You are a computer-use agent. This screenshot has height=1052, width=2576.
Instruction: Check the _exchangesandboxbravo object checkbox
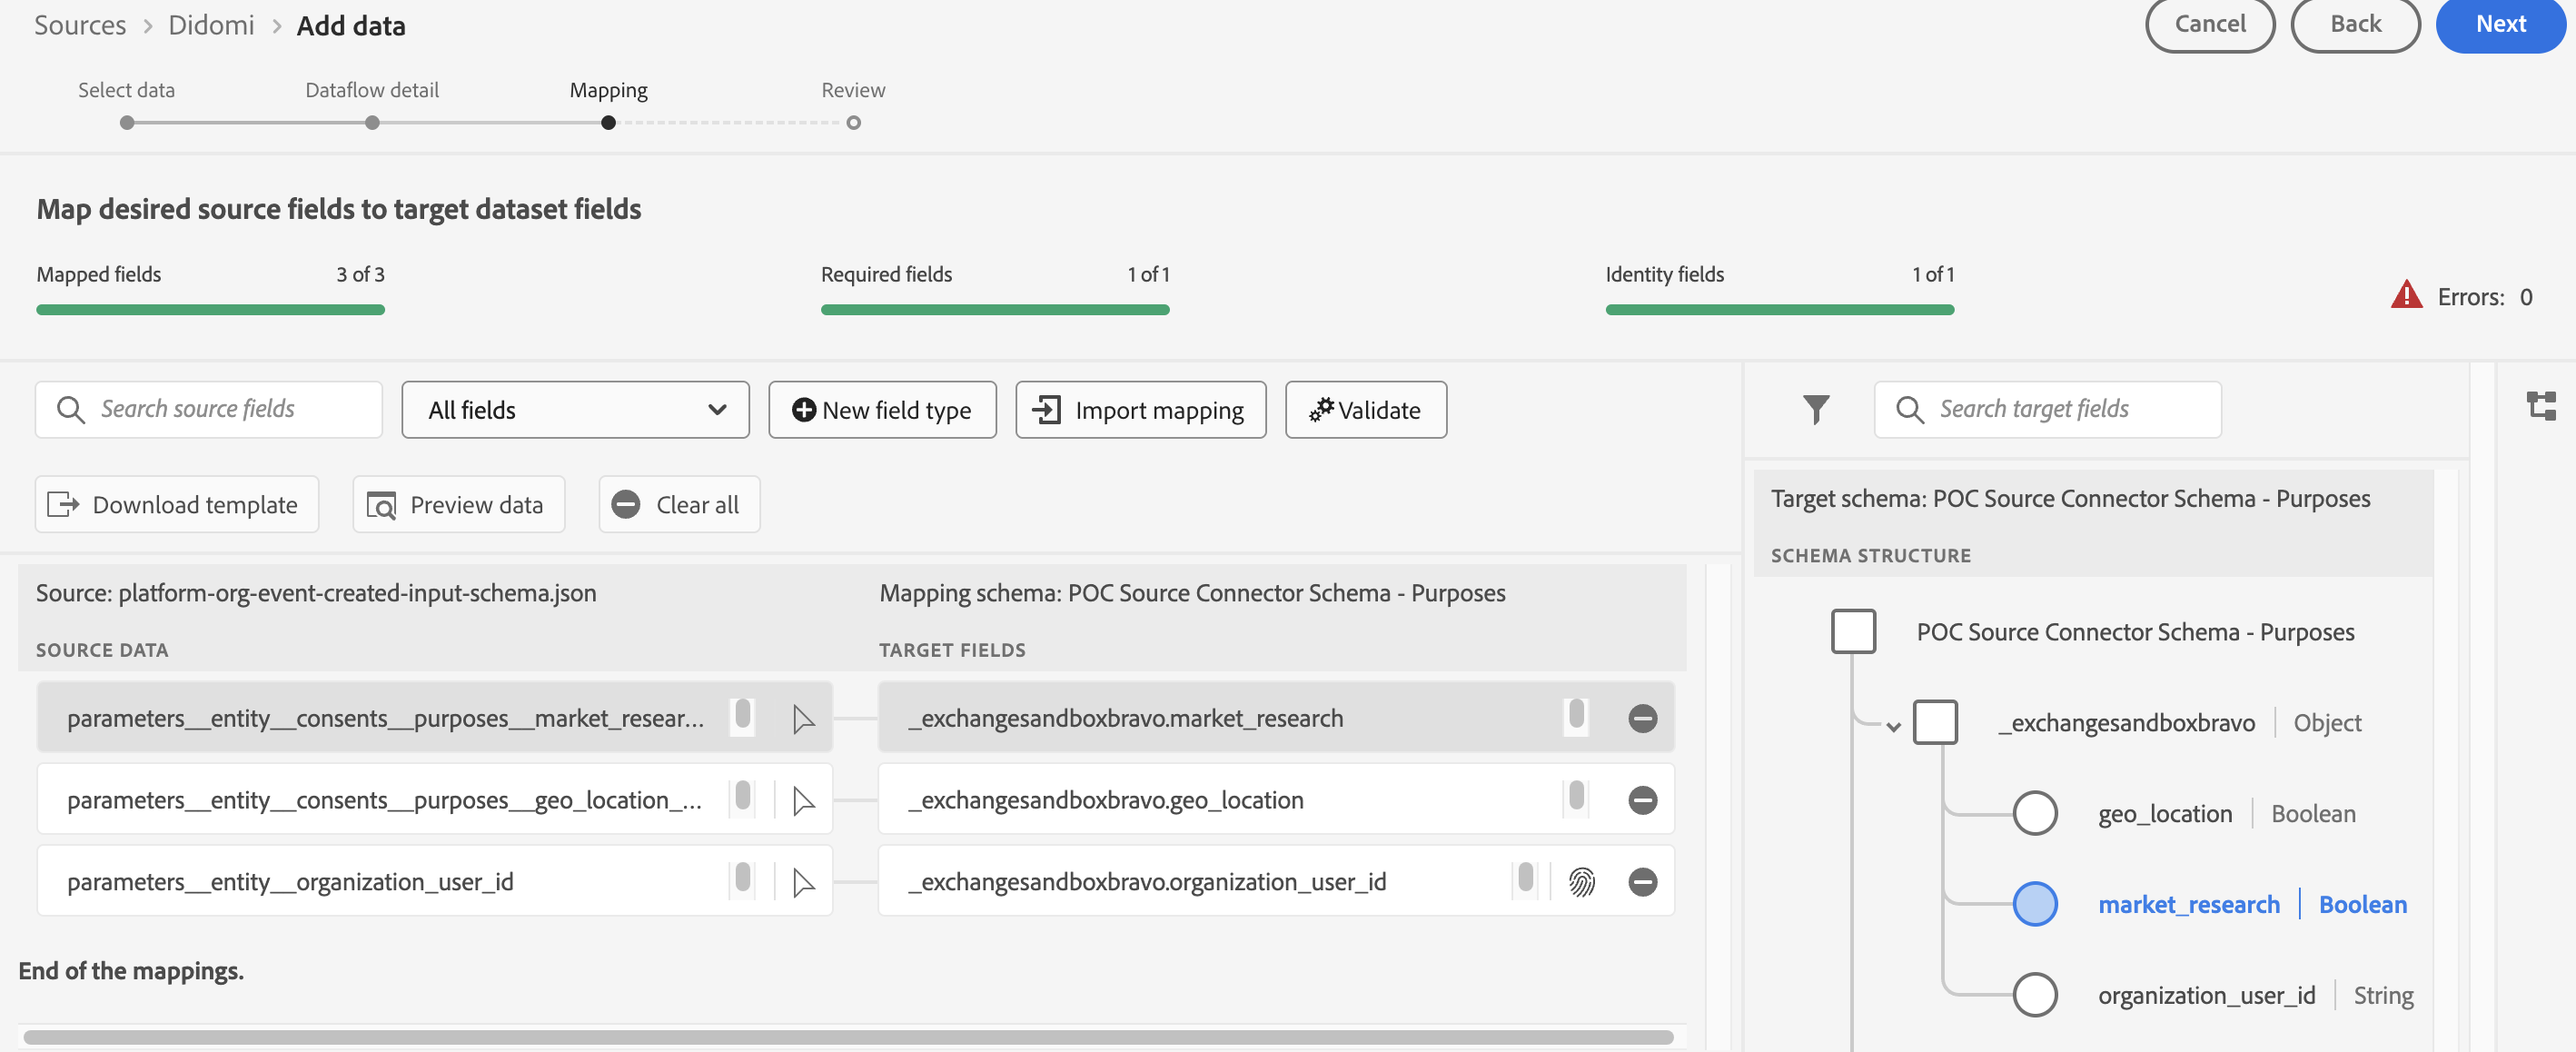[x=1934, y=723]
